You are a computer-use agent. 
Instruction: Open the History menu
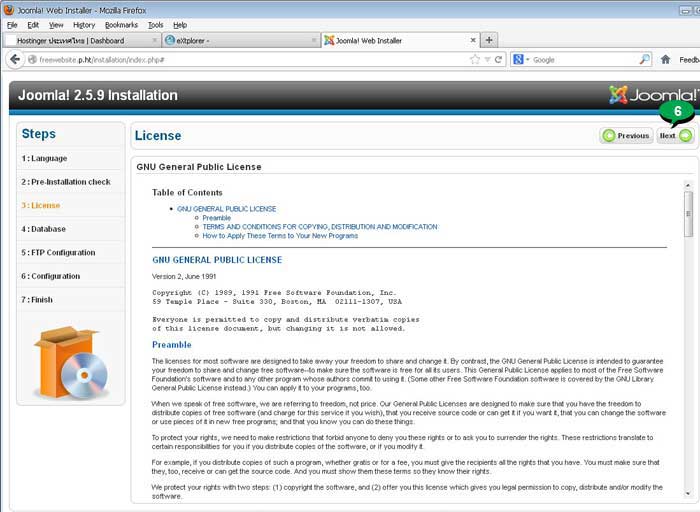tap(84, 25)
